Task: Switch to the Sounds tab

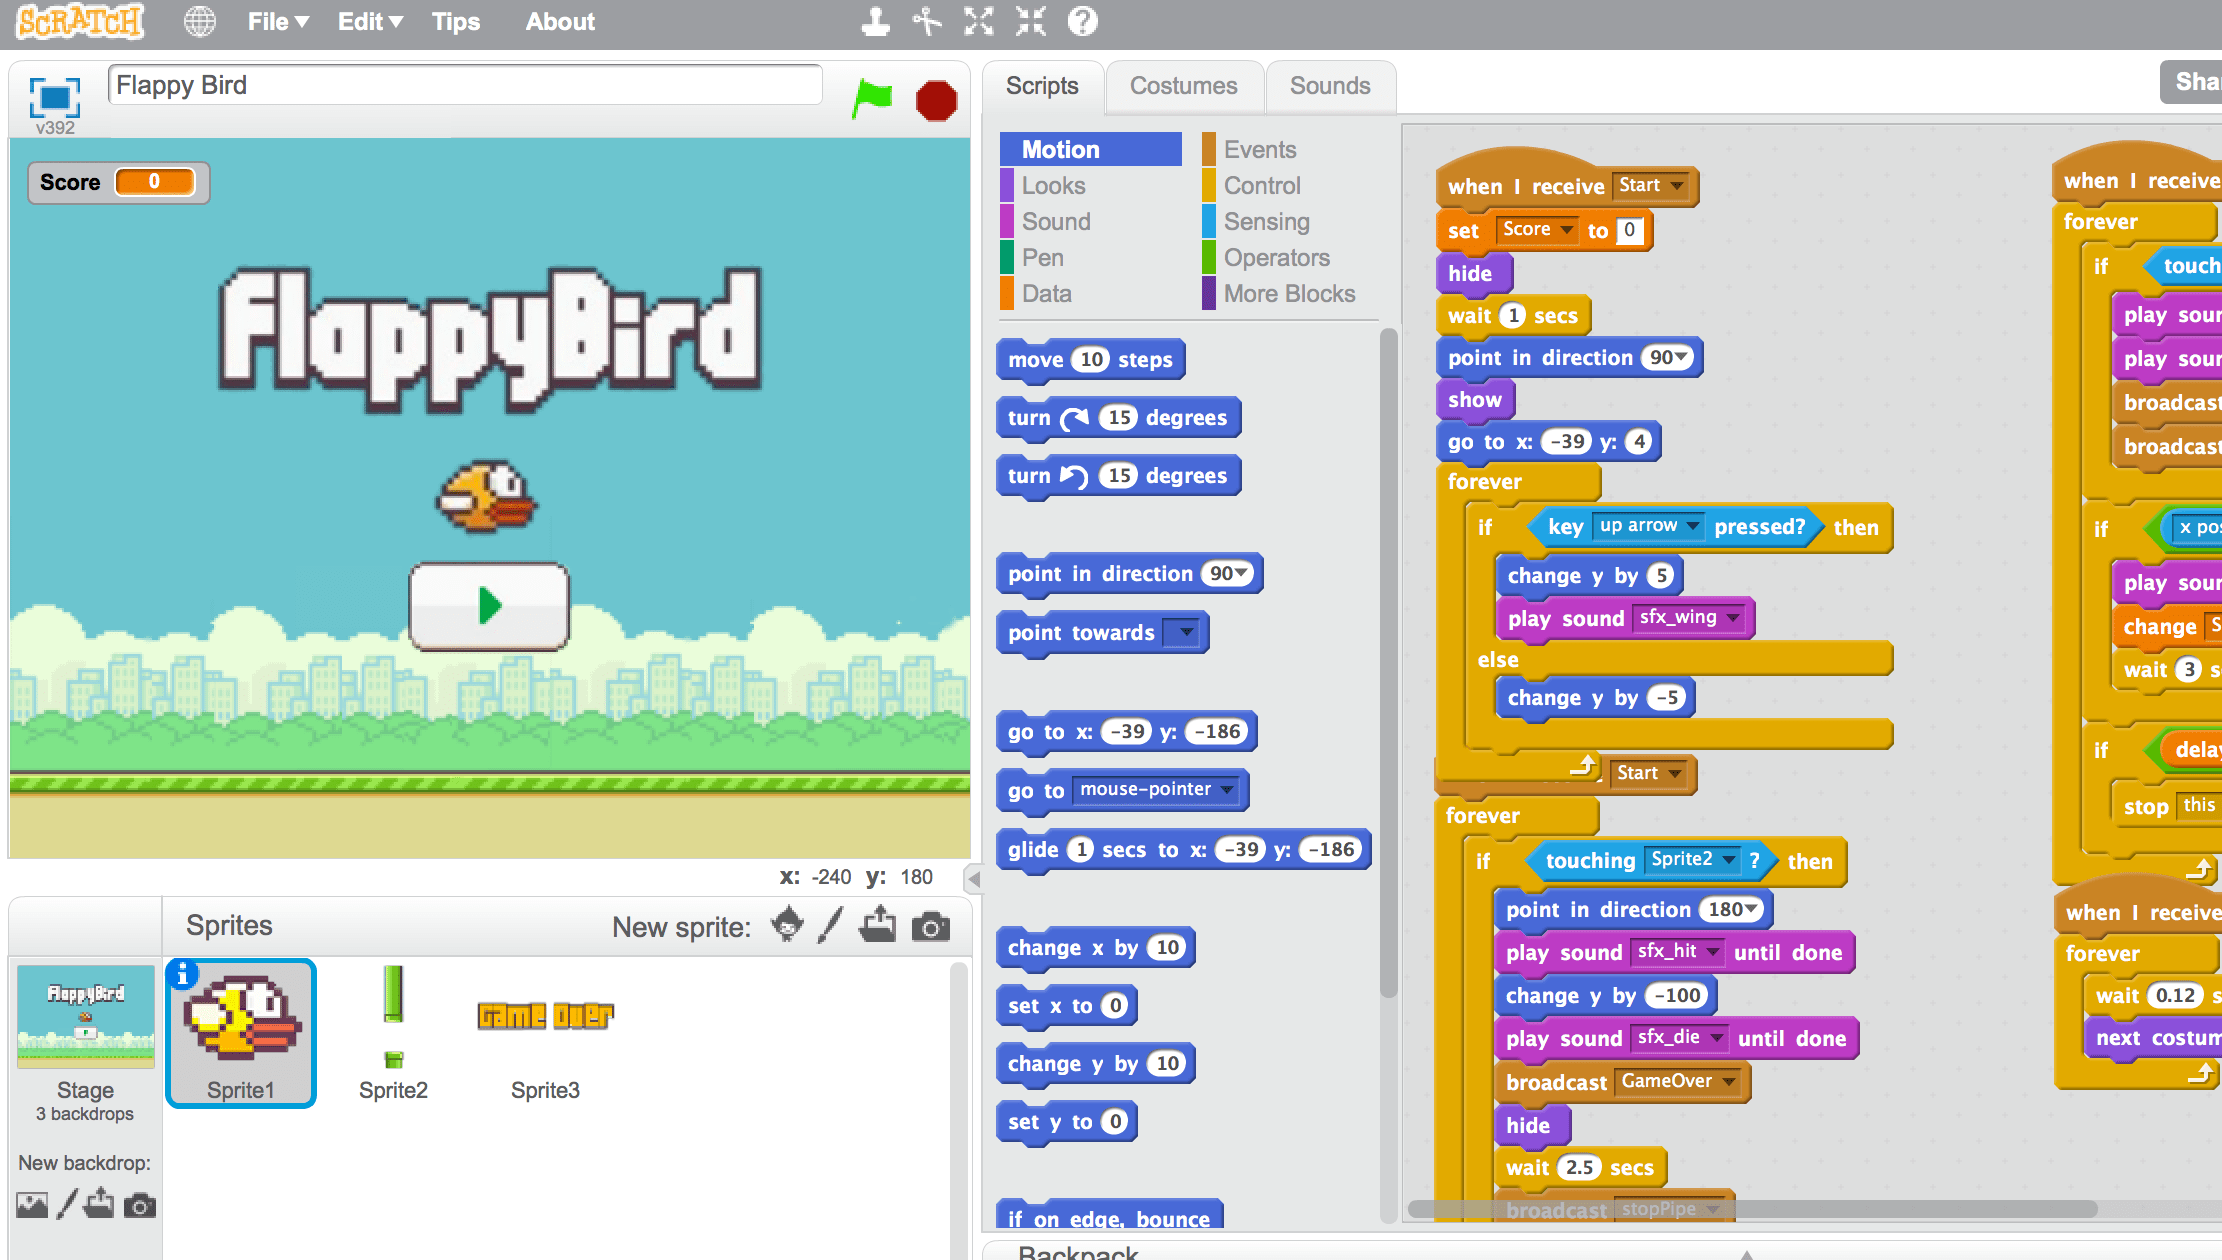Action: click(1325, 85)
